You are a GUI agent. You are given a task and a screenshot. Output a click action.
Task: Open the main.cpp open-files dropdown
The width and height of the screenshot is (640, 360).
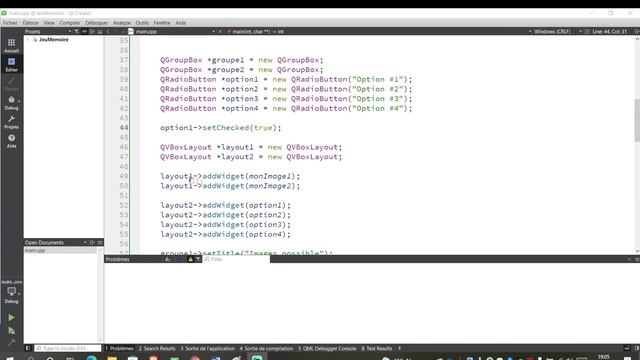point(213,31)
